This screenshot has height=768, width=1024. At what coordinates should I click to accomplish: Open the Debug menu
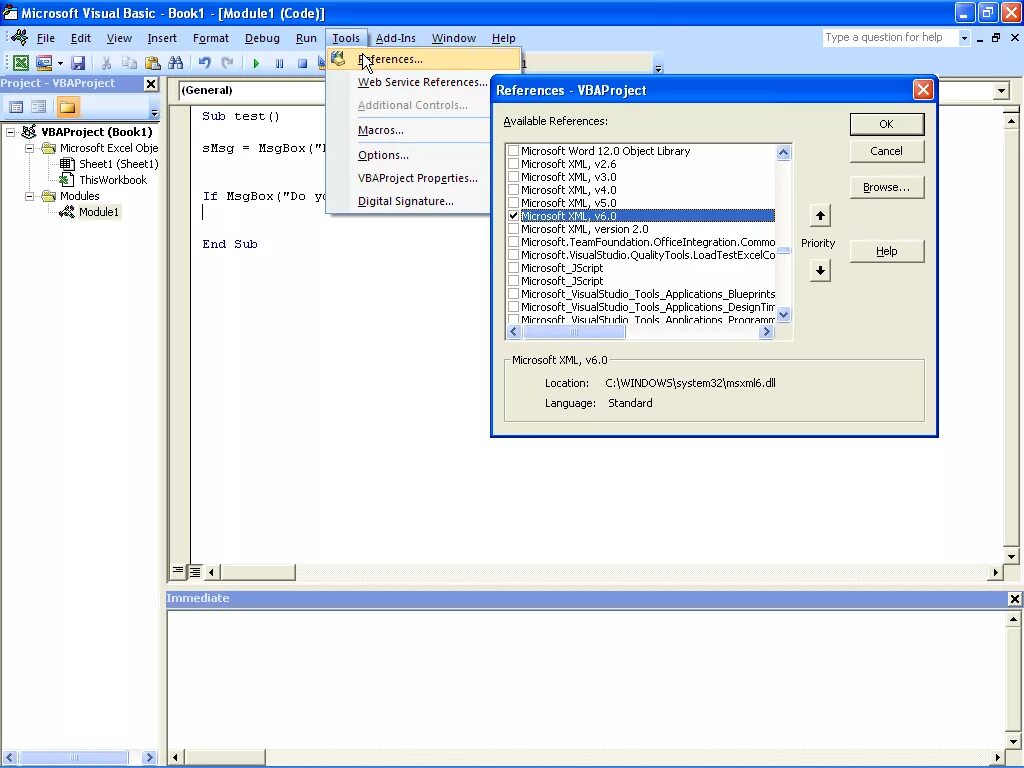point(262,38)
